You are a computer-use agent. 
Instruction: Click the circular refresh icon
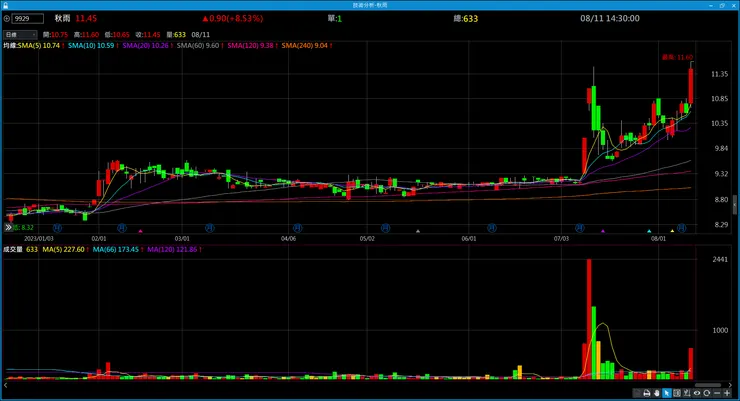[x=706, y=393]
